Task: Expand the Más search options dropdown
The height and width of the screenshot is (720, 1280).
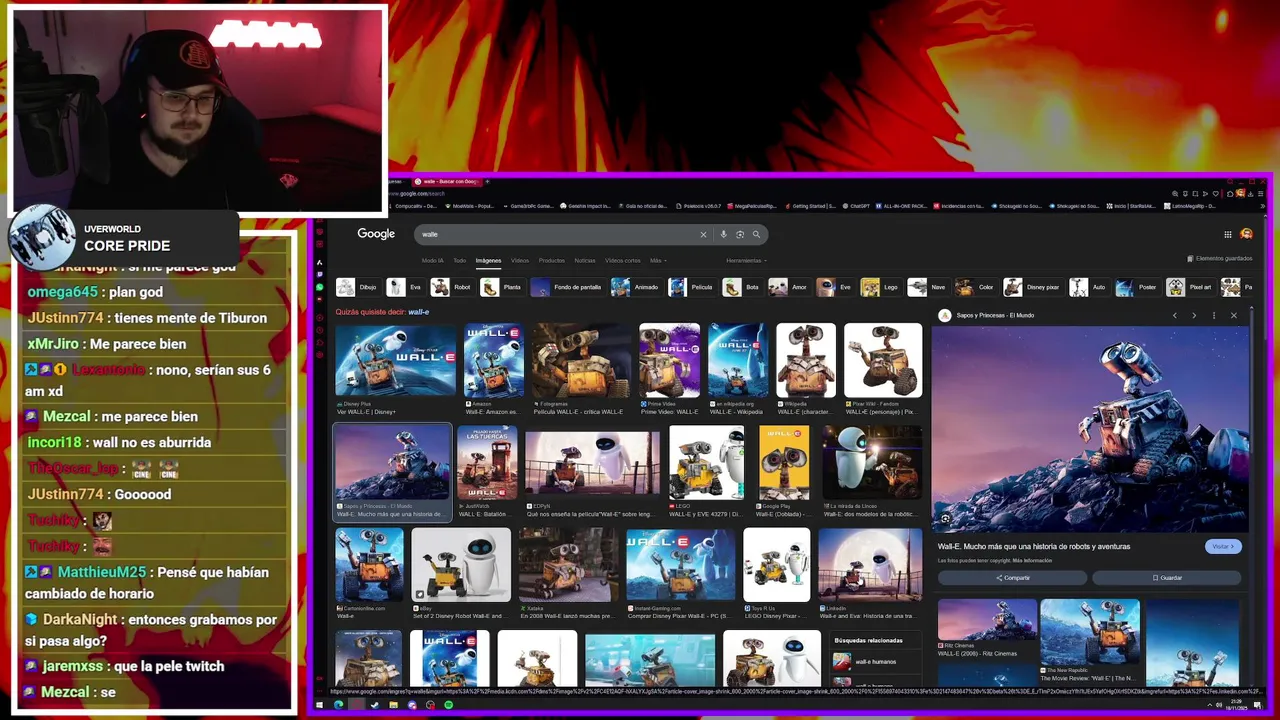Action: pos(656,260)
